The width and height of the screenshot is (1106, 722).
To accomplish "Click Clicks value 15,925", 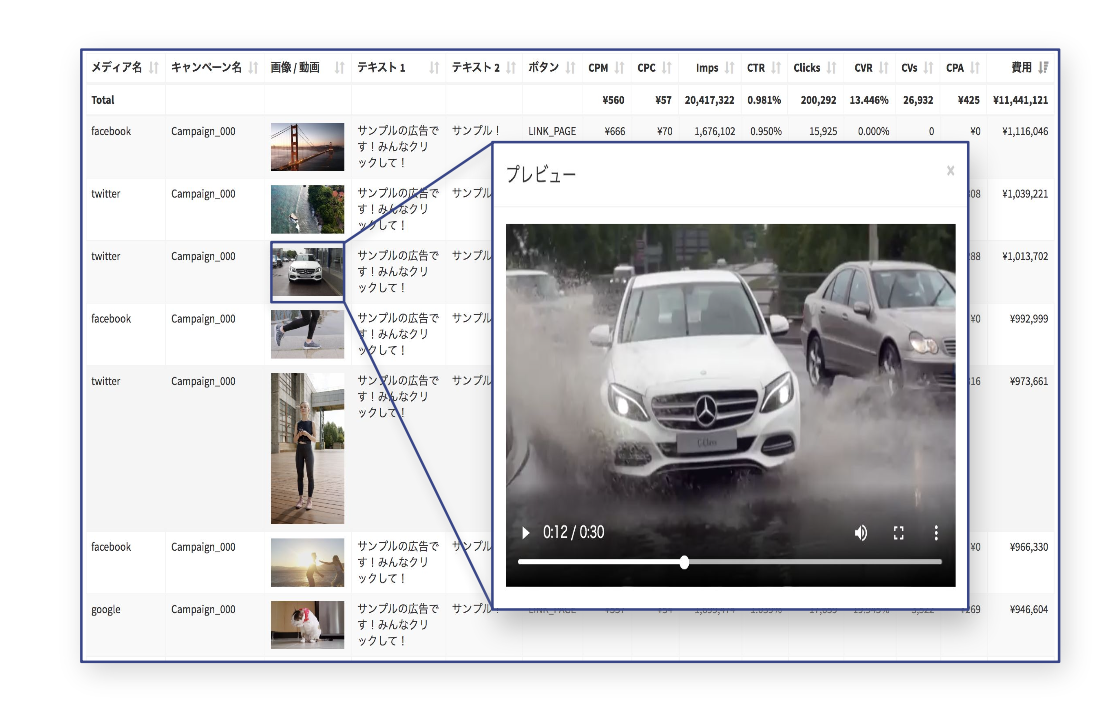I will [x=823, y=131].
